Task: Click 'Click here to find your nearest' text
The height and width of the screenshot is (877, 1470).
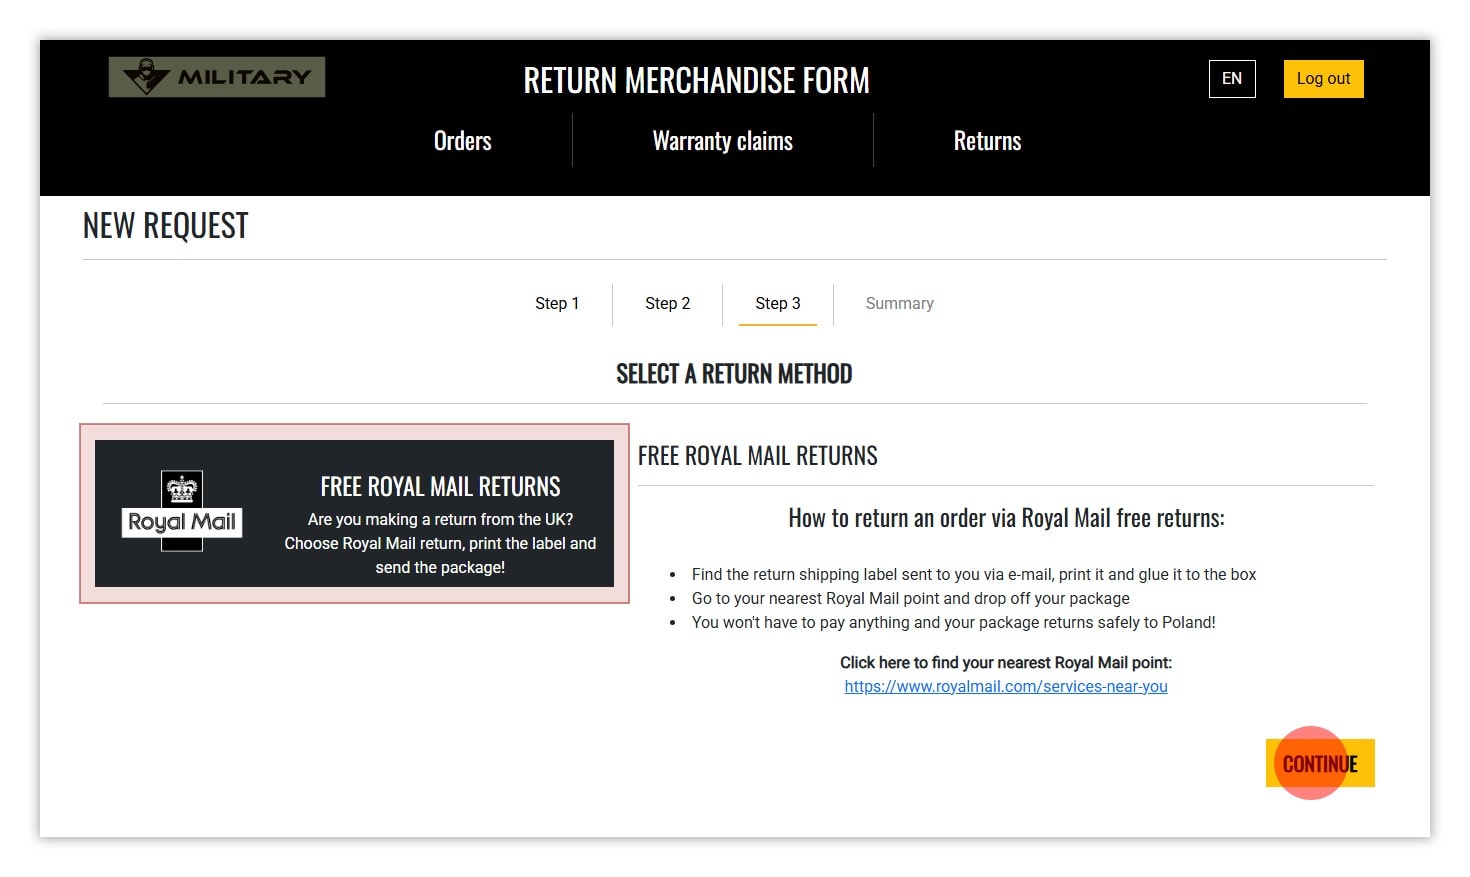Action: click(x=1005, y=663)
